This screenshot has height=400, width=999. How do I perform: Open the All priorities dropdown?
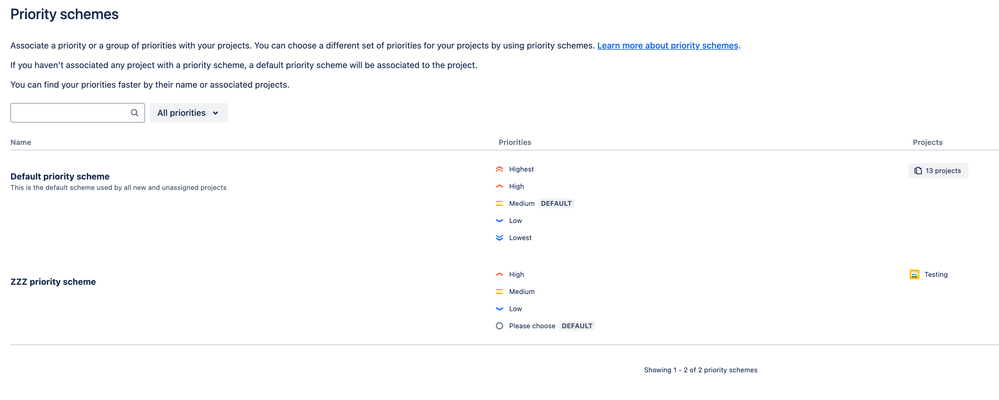click(188, 113)
